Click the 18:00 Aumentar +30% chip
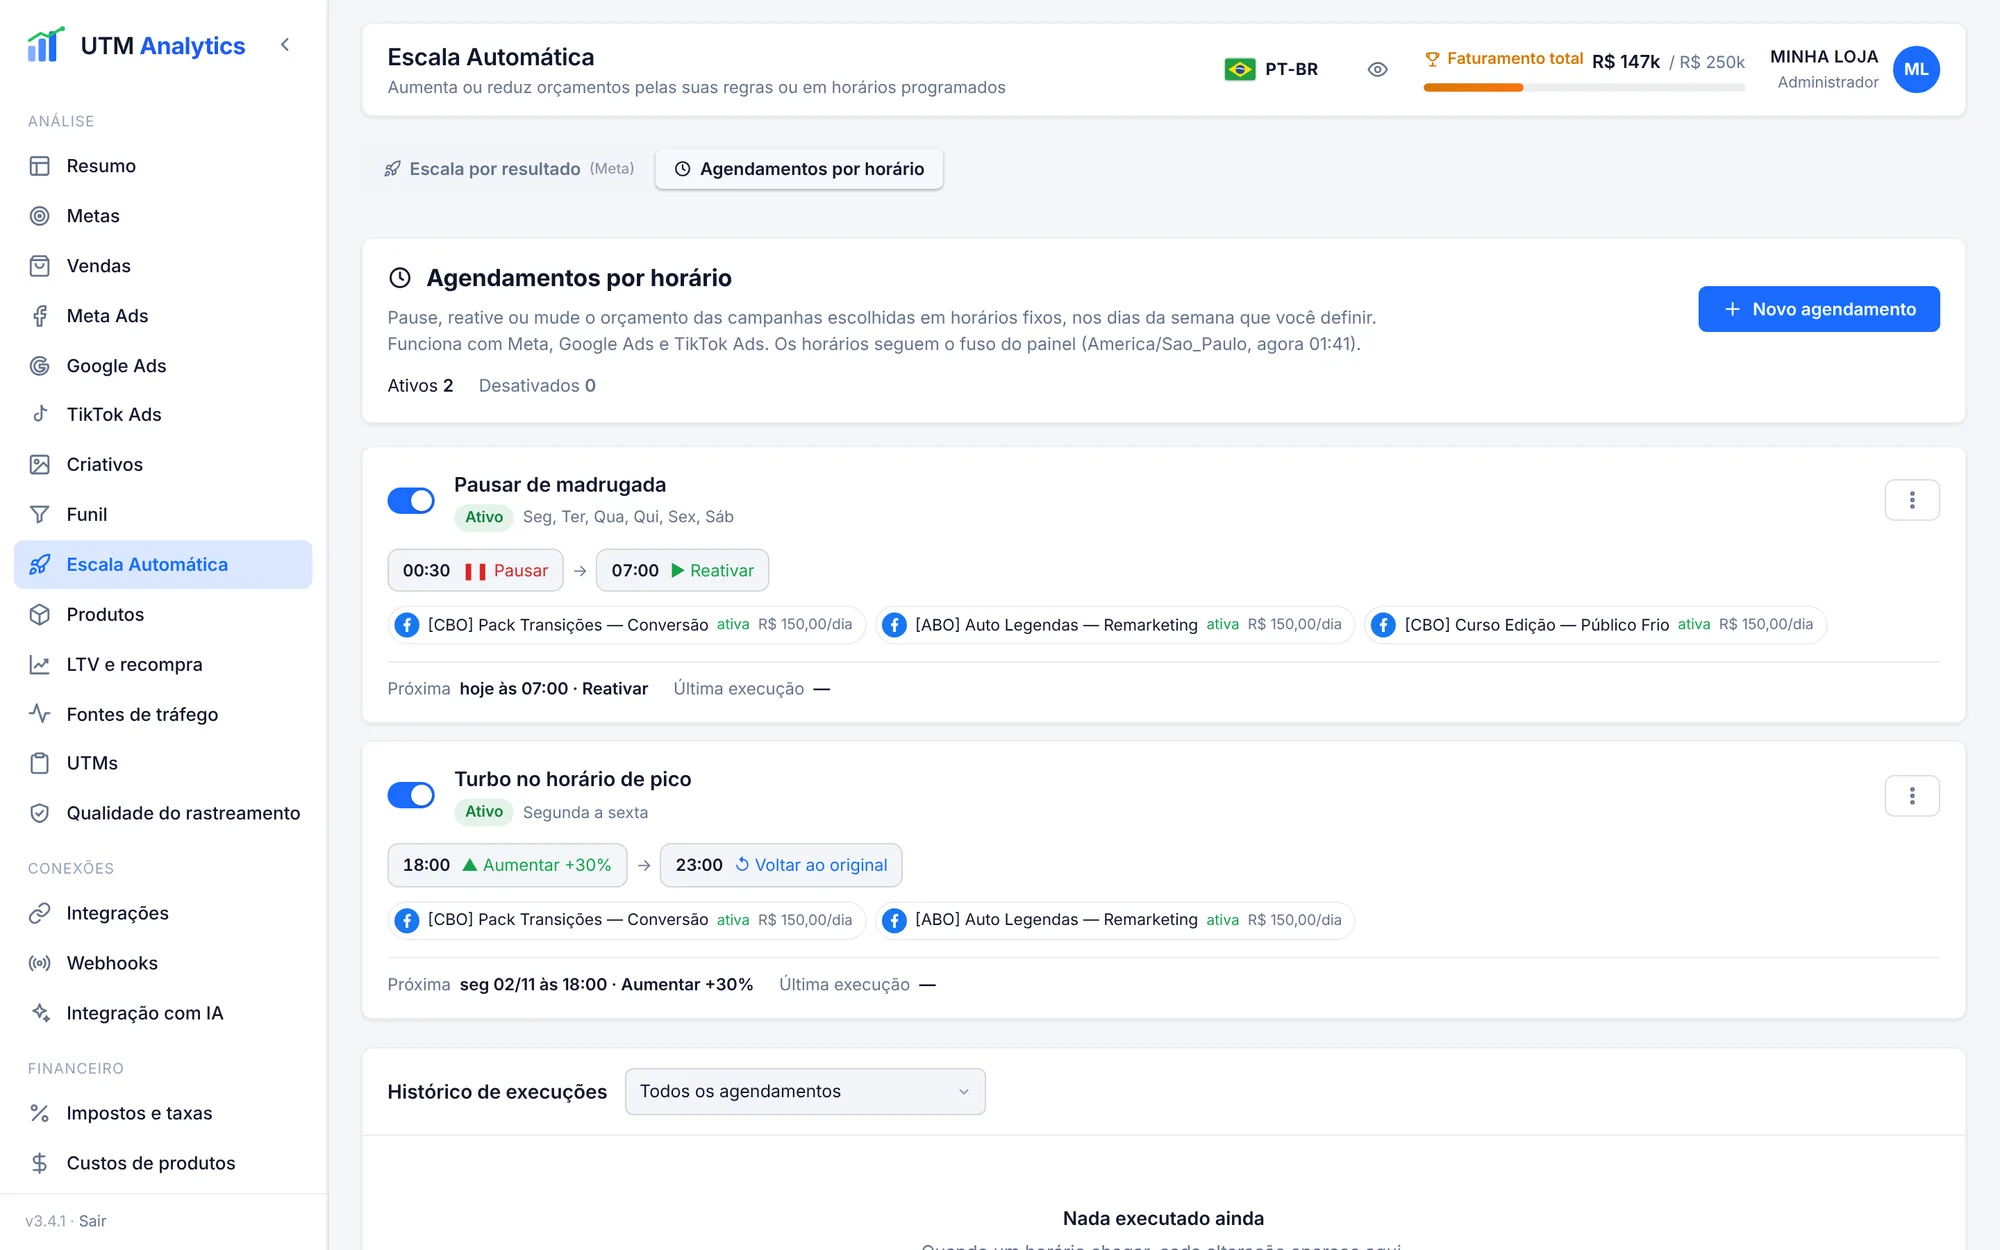Viewport: 2000px width, 1250px height. point(507,865)
